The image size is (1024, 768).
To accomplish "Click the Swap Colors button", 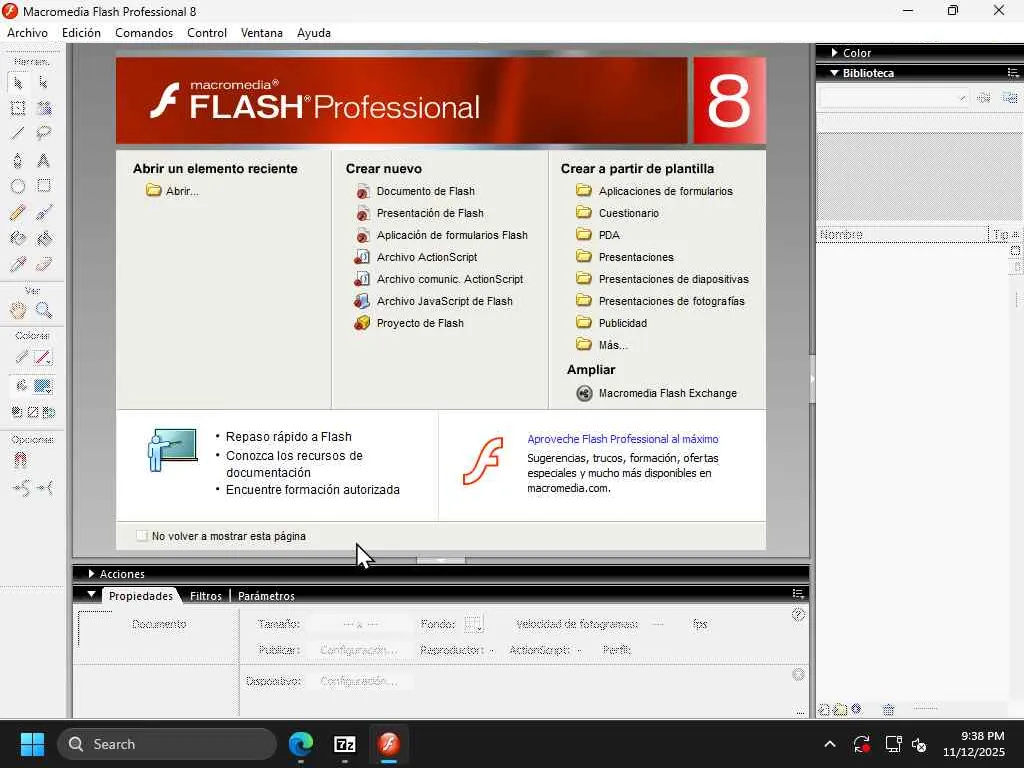I will tap(49, 412).
